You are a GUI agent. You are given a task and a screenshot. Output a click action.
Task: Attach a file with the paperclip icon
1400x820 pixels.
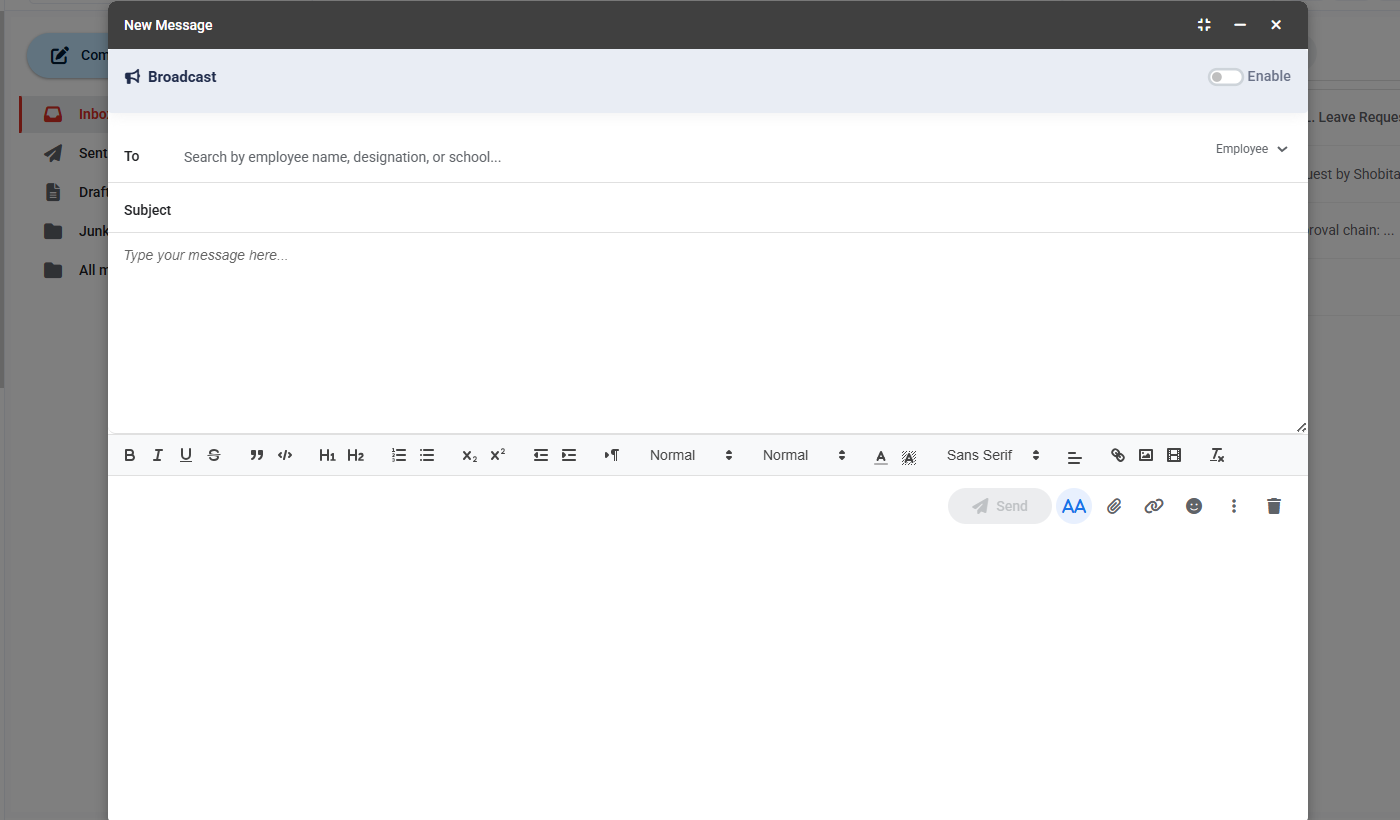pos(1114,506)
